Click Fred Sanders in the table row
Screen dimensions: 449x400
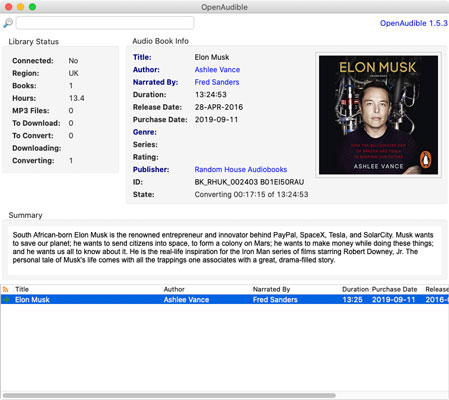(275, 300)
